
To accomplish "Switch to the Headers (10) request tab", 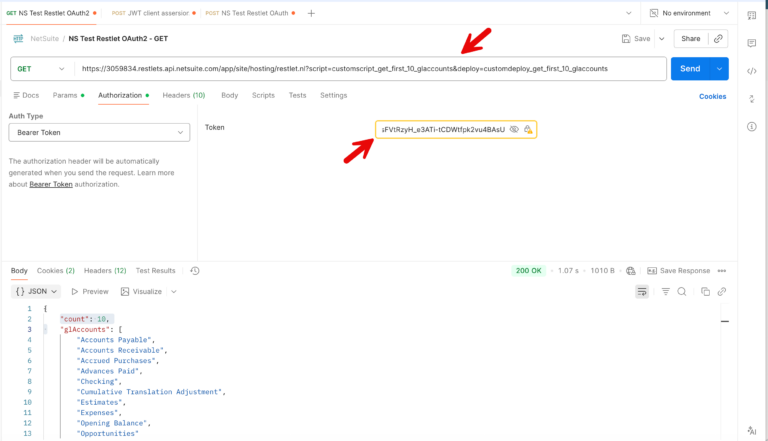I will tap(184, 95).
